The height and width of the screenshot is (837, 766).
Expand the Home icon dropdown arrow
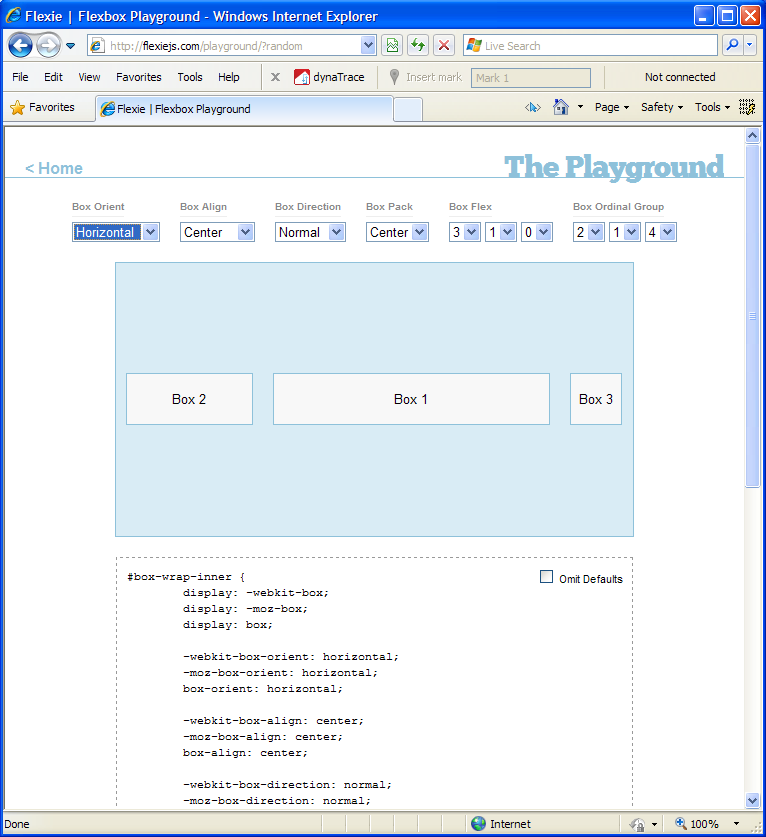click(580, 107)
